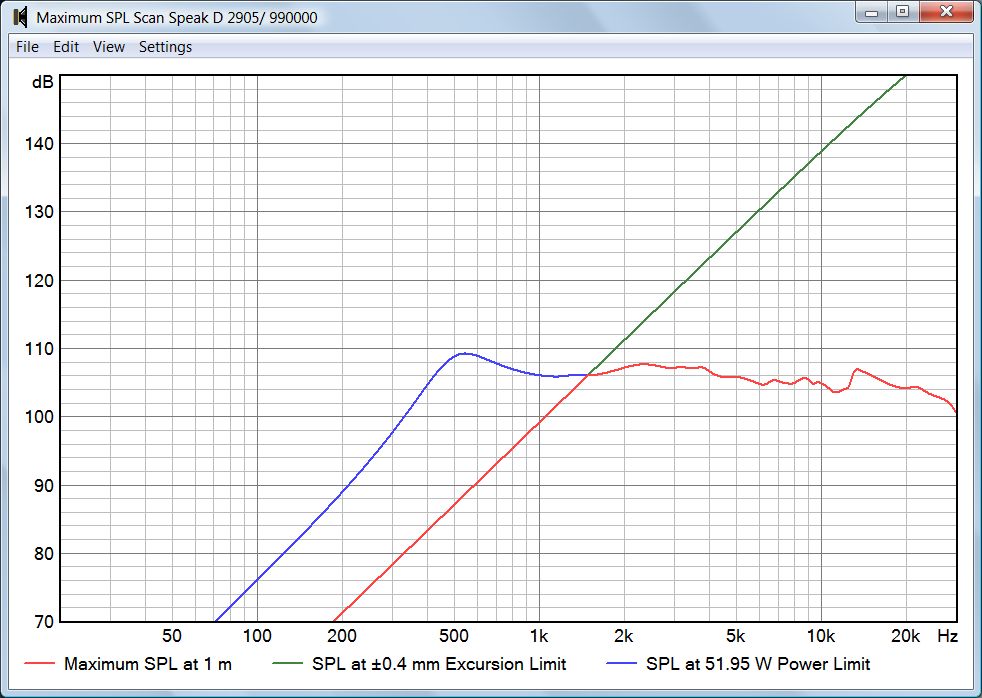Click the 20k frequency axis label
This screenshot has width=982, height=698.
[906, 636]
